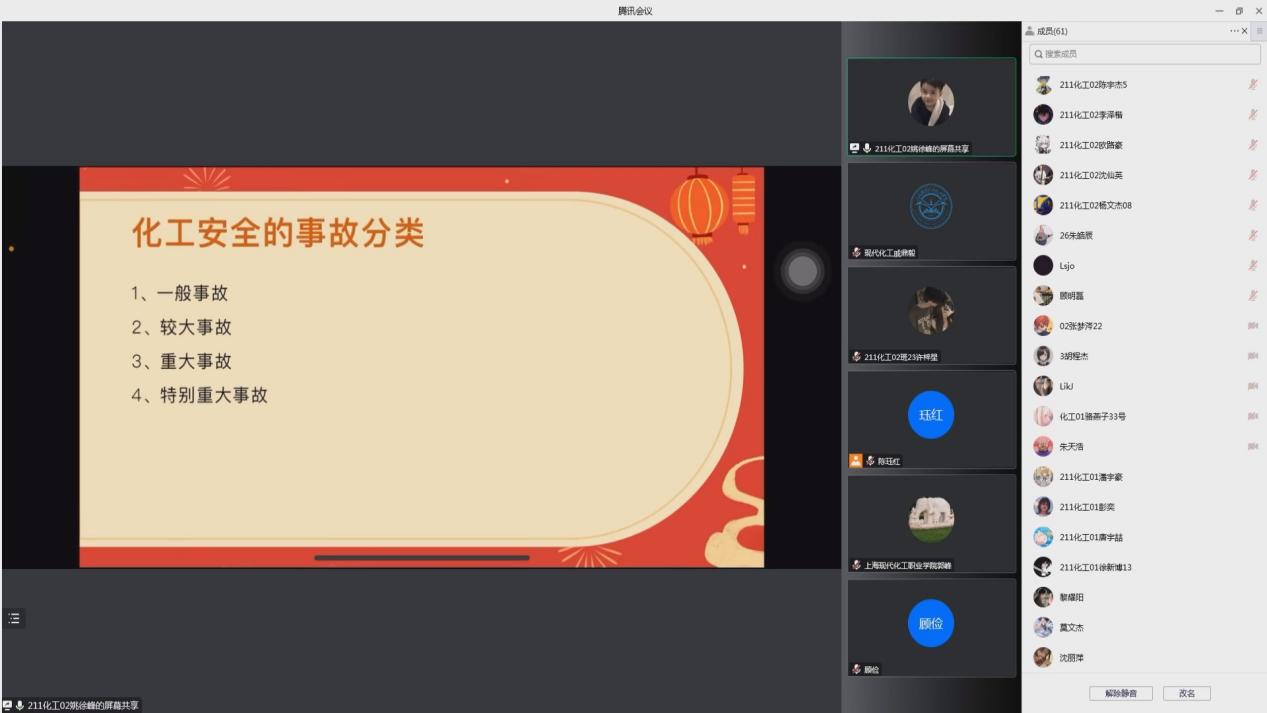
Task: Click the host badge icon on 陈珏红's tile
Action: tap(855, 461)
